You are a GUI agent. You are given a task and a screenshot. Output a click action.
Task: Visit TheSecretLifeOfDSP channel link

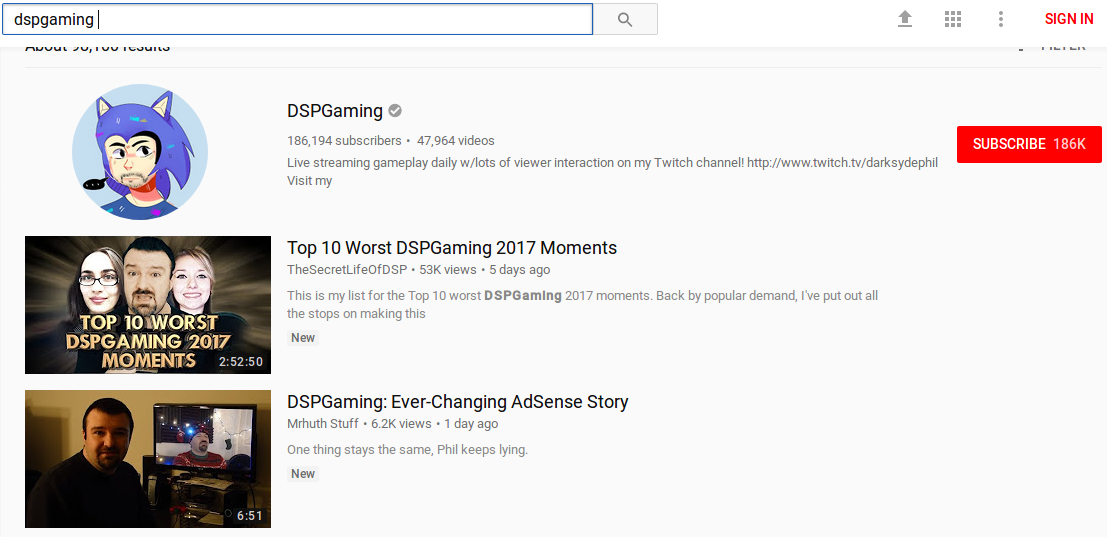pyautogui.click(x=349, y=270)
